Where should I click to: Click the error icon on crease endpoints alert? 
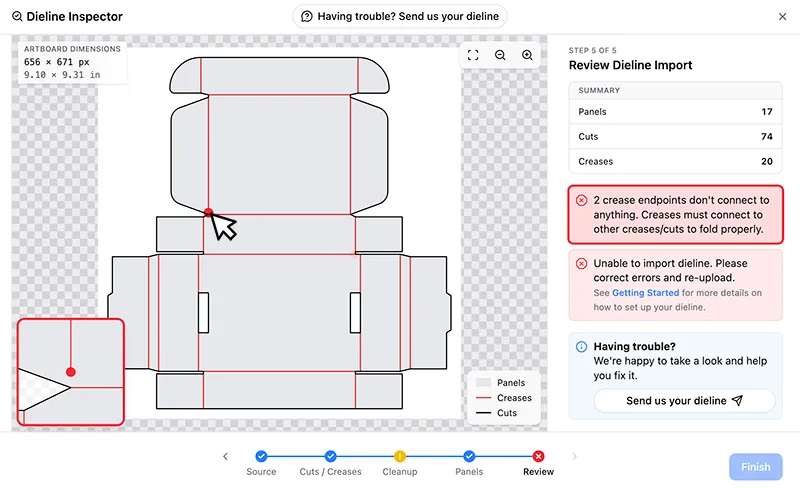click(x=581, y=200)
